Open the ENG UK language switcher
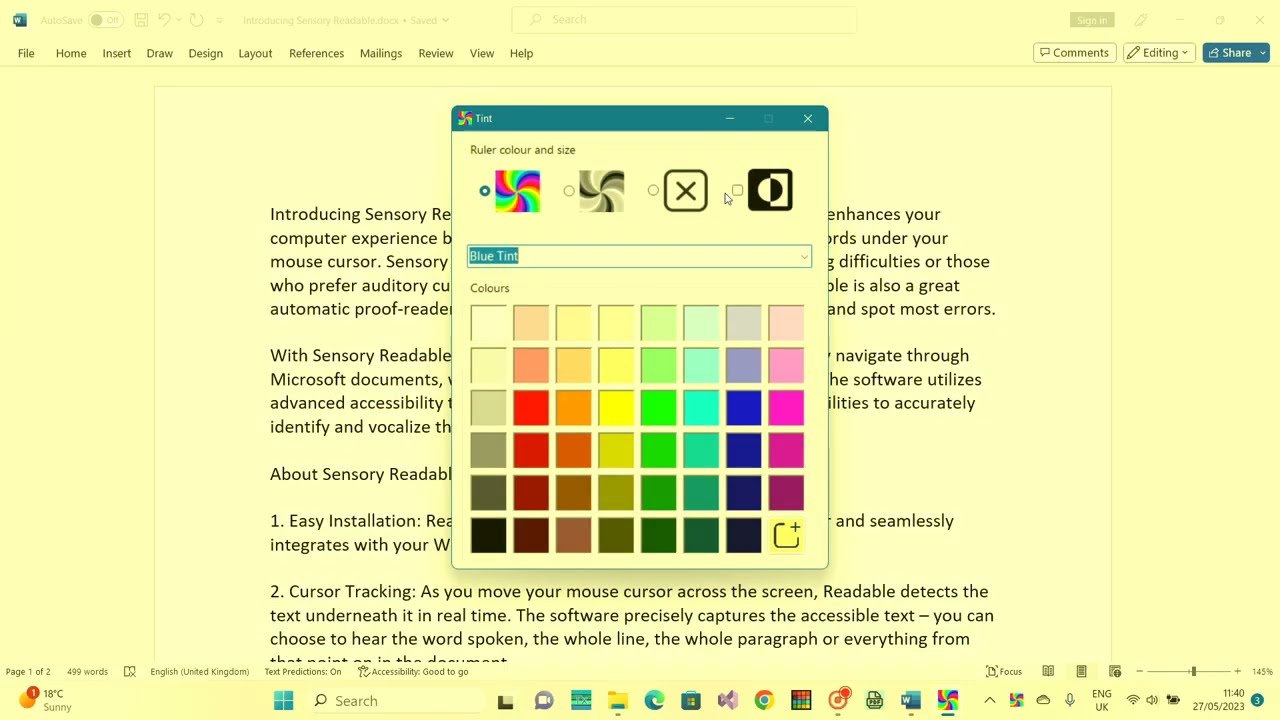The height and width of the screenshot is (720, 1280). (x=1101, y=700)
